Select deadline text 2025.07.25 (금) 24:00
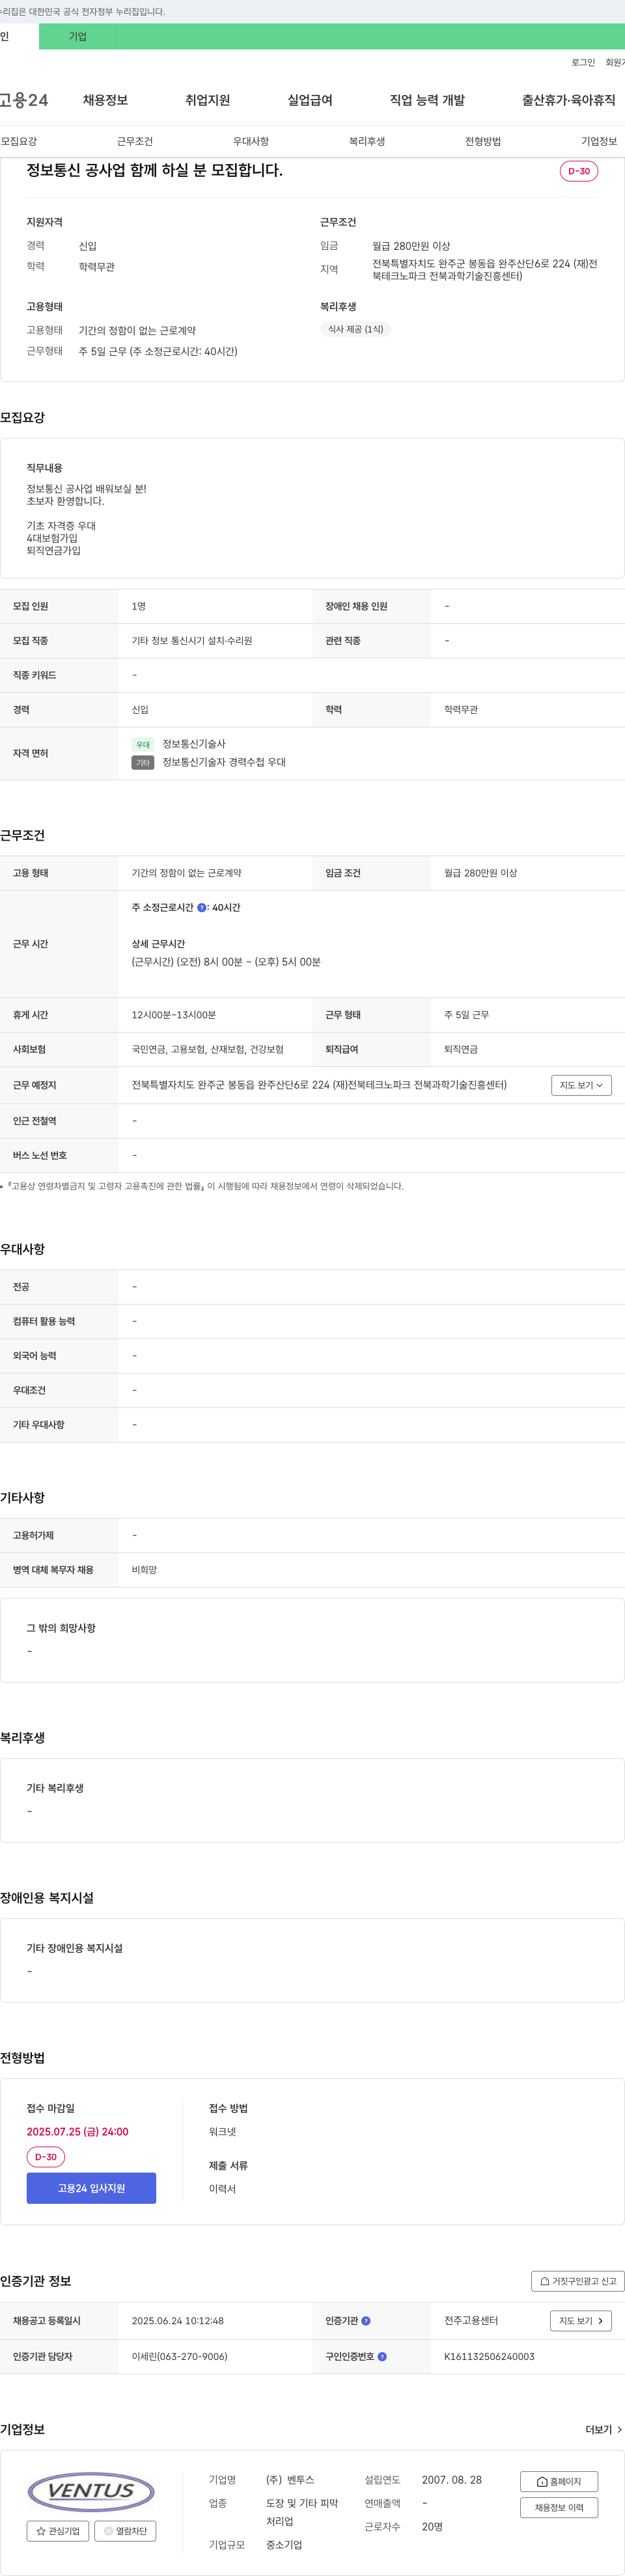625x2576 pixels. 78,2132
